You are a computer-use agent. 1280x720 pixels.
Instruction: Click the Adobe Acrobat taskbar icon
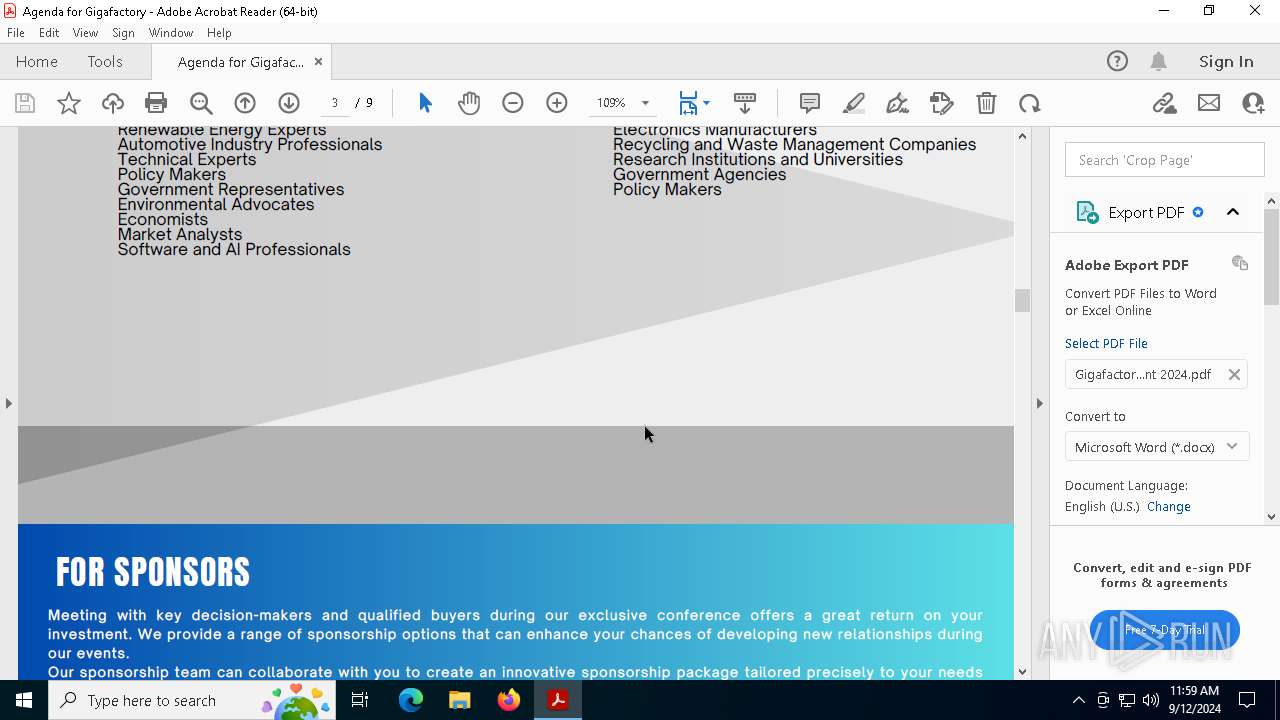click(558, 700)
